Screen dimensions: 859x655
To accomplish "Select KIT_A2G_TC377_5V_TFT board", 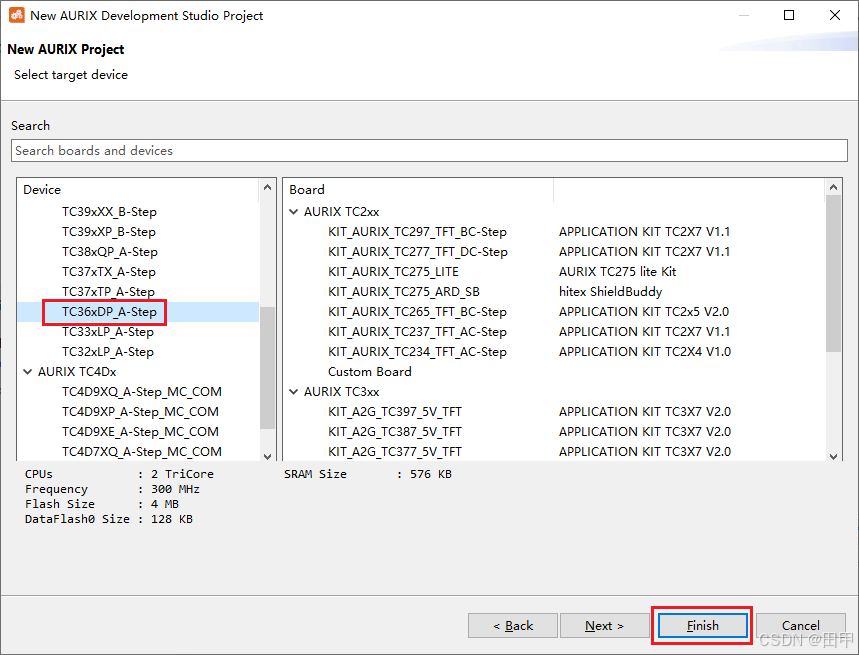I will point(394,452).
